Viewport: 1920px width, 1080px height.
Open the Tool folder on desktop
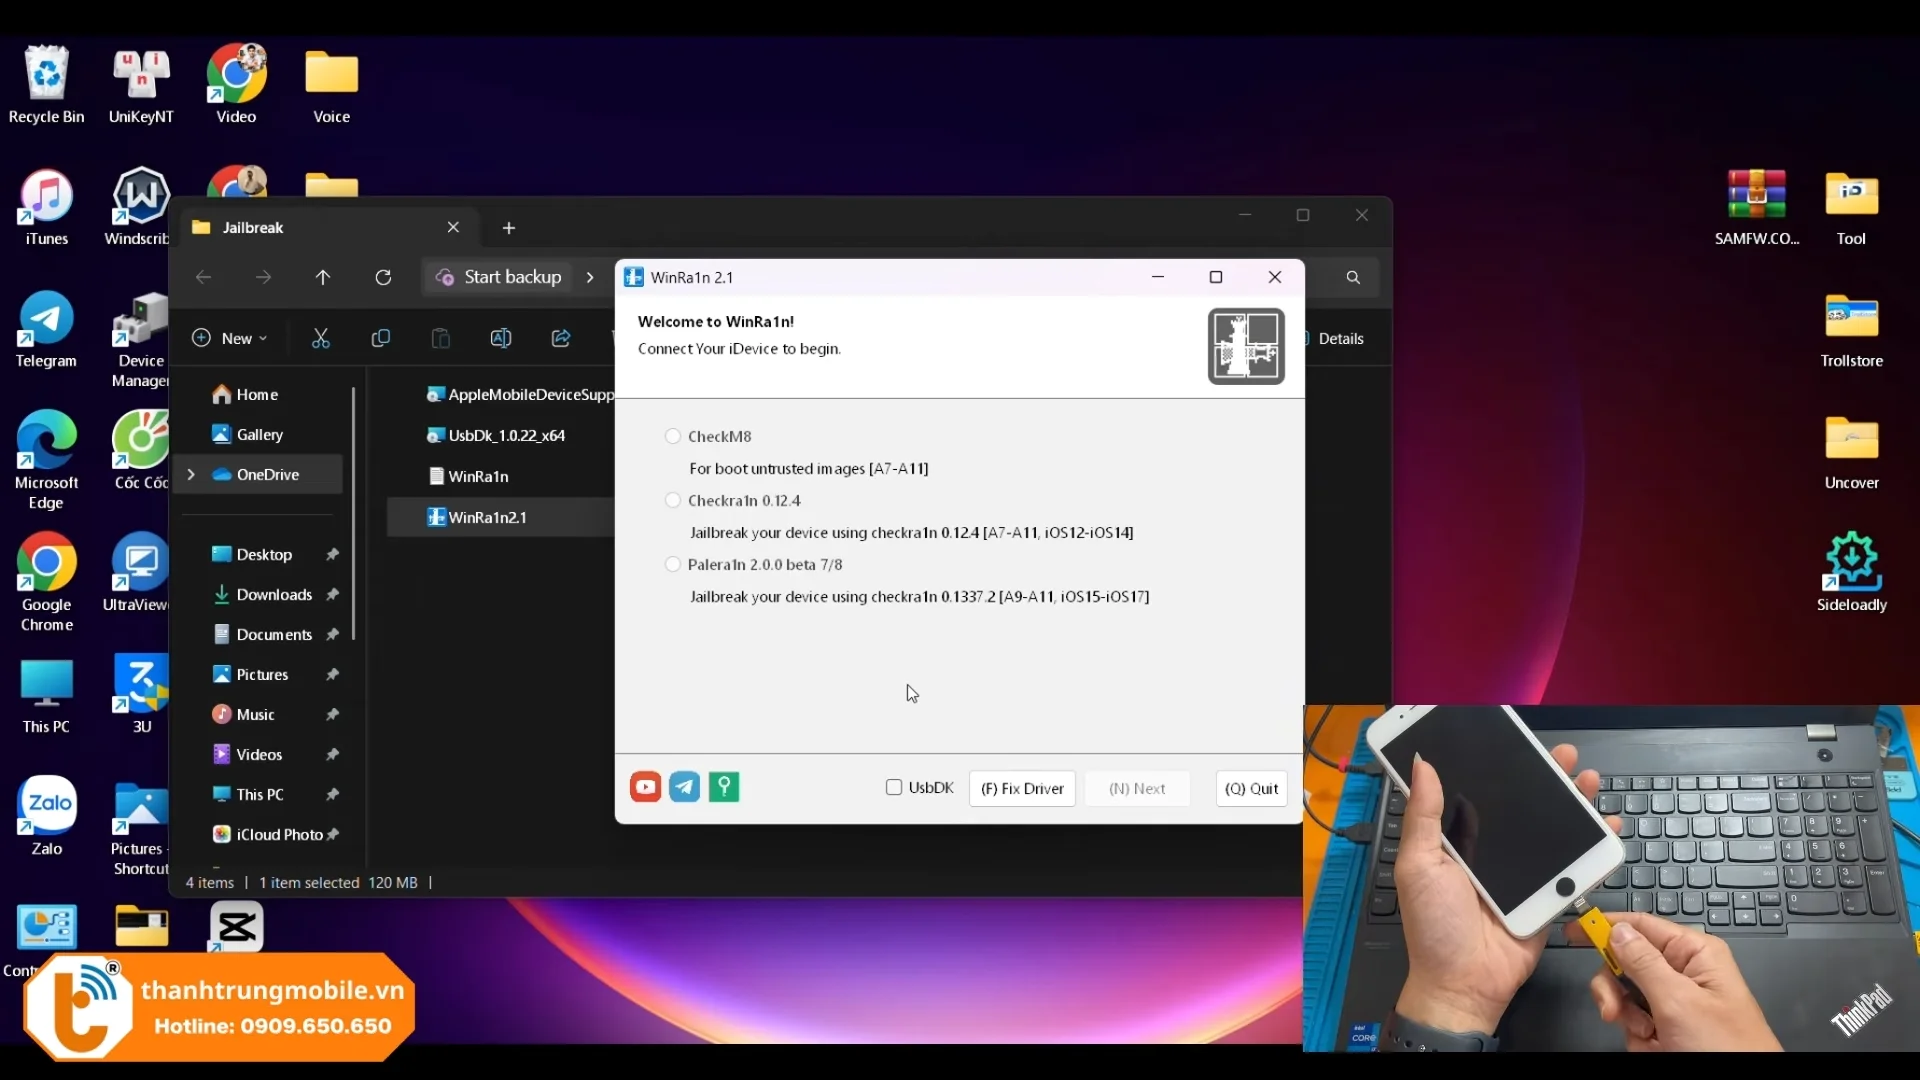click(x=1852, y=208)
